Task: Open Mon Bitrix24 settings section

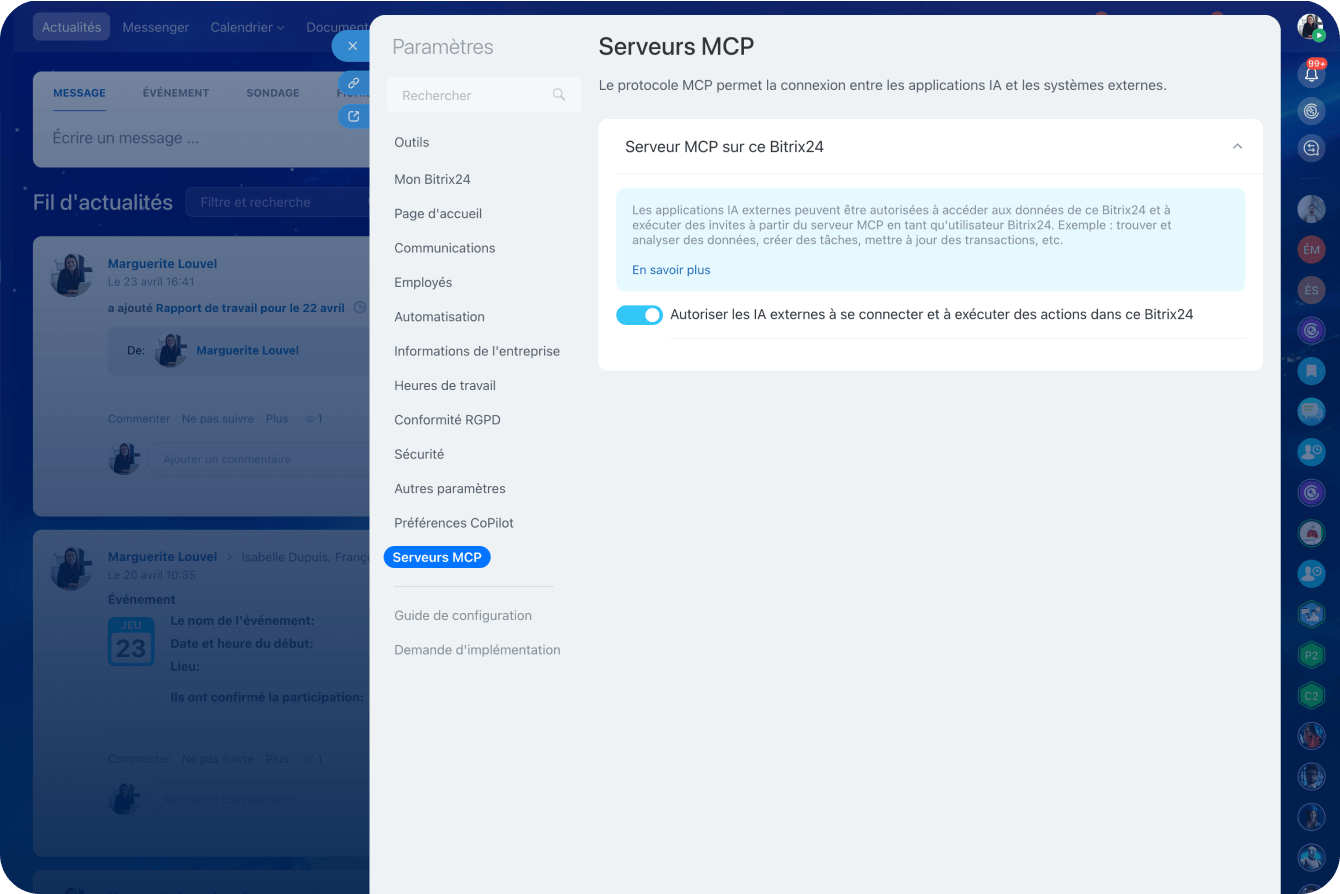Action: click(x=432, y=180)
